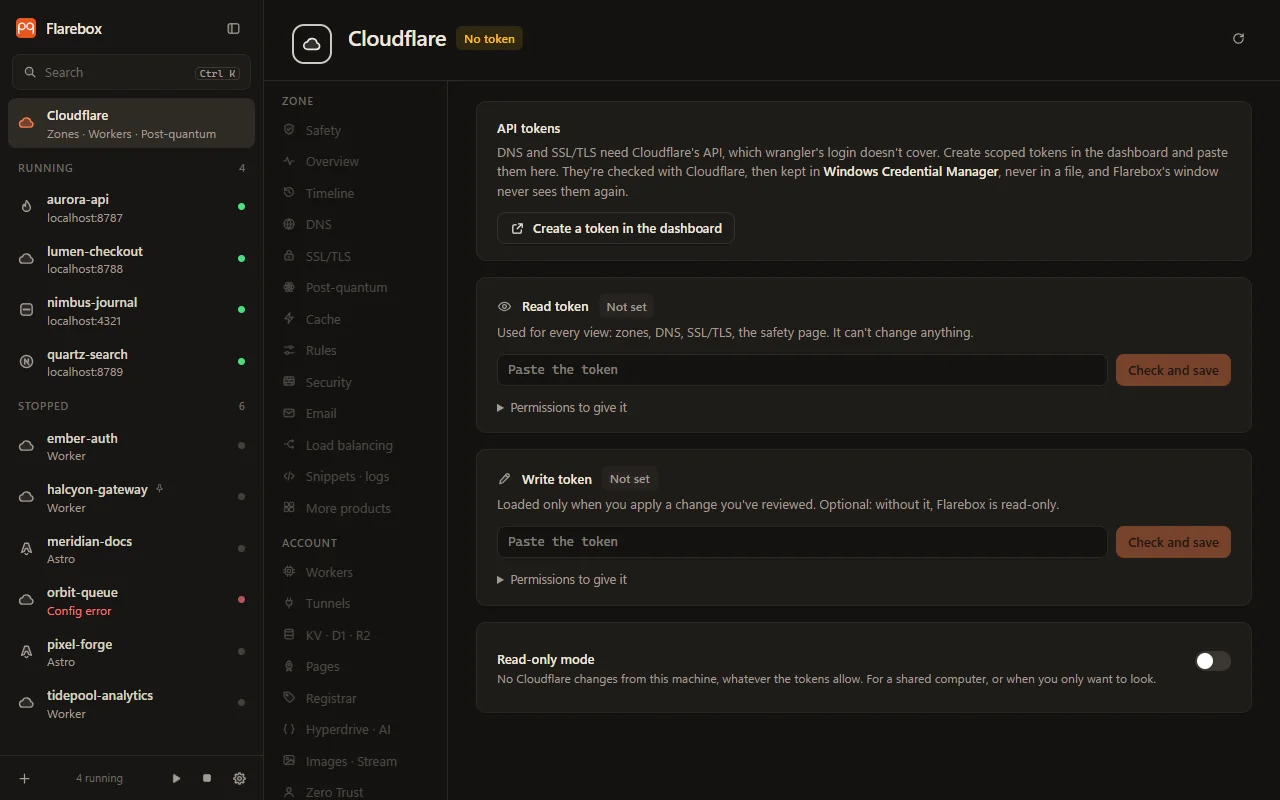1280x800 pixels.
Task: Open KV · D1 · R2 section
Action: pyautogui.click(x=355, y=635)
